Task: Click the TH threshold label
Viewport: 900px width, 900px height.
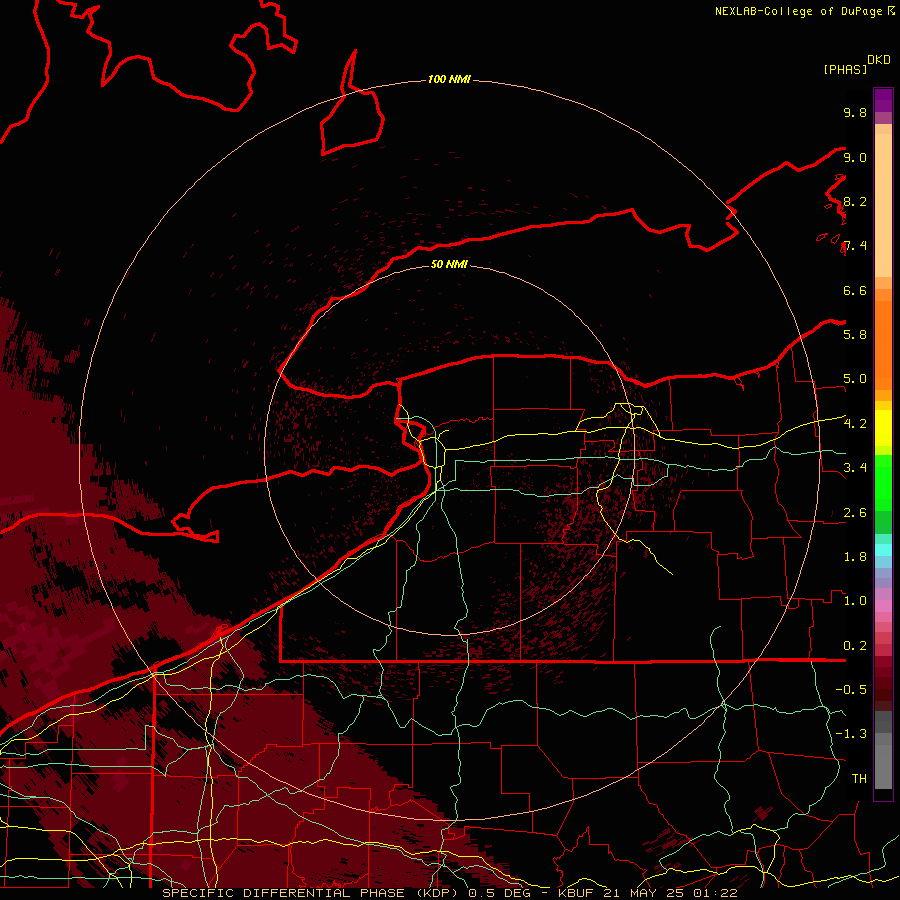Action: point(859,779)
